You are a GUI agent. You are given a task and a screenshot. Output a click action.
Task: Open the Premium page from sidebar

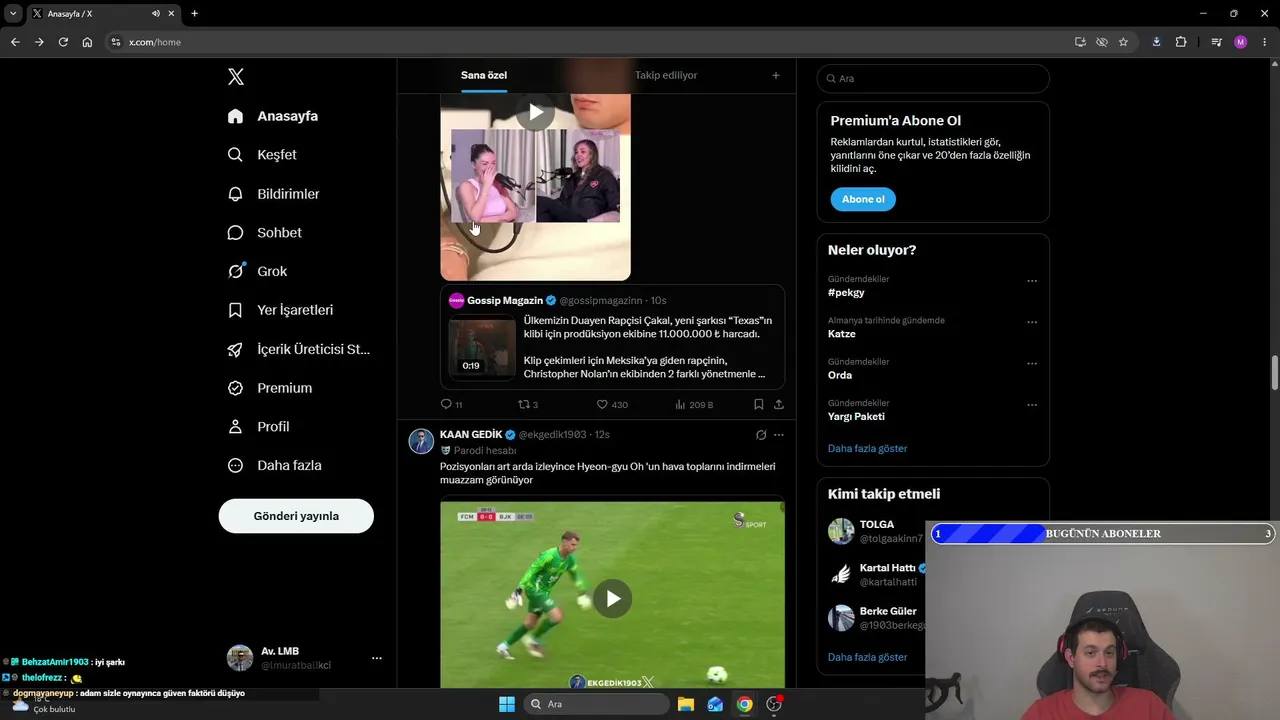(x=270, y=388)
